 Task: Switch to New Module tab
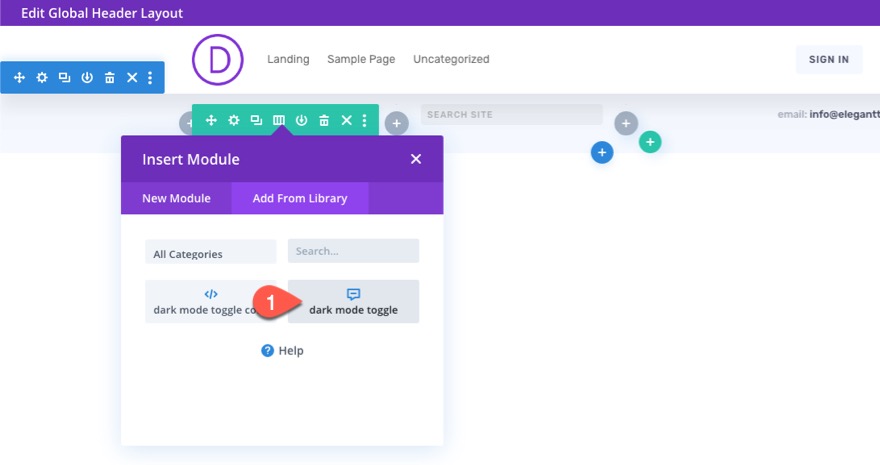176,198
